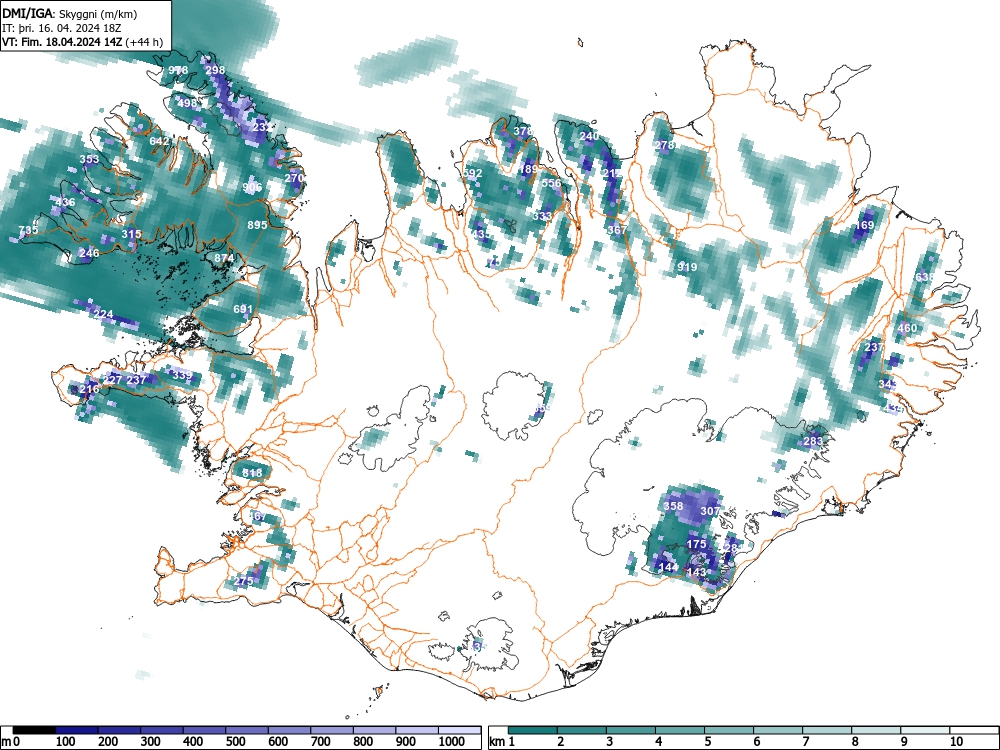Image resolution: width=1000 pixels, height=750 pixels.
Task: Click the 735 visibility value
Action: pos(29,230)
